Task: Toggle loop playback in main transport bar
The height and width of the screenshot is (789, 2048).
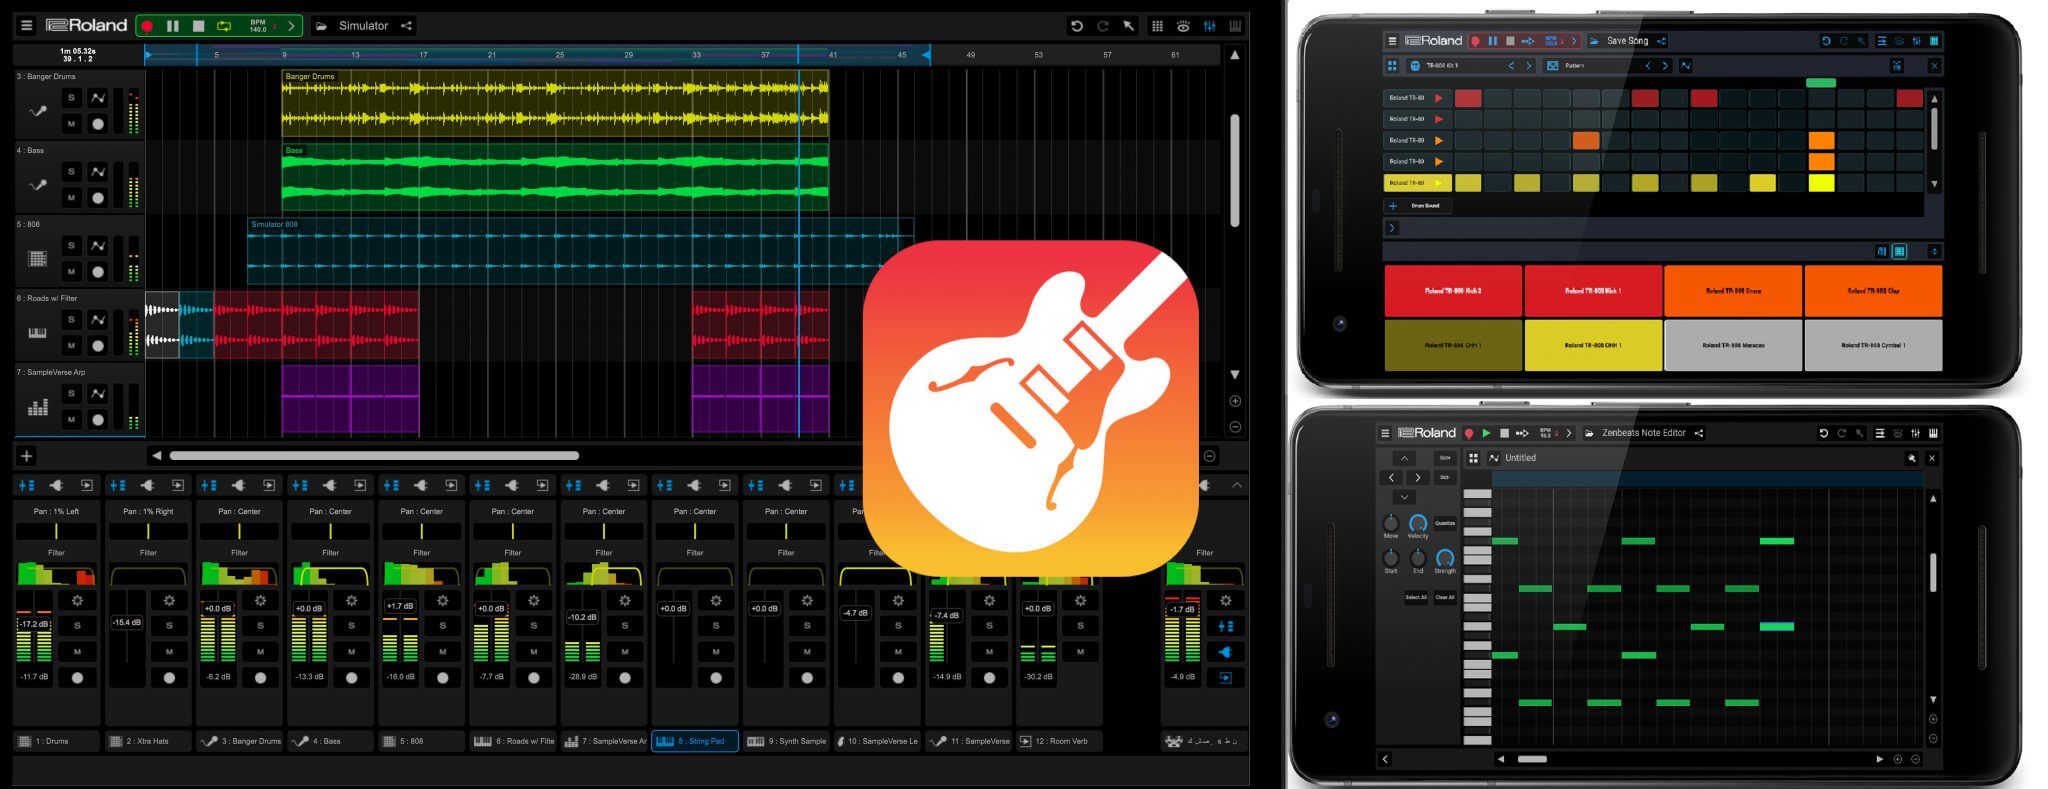Action: 224,26
